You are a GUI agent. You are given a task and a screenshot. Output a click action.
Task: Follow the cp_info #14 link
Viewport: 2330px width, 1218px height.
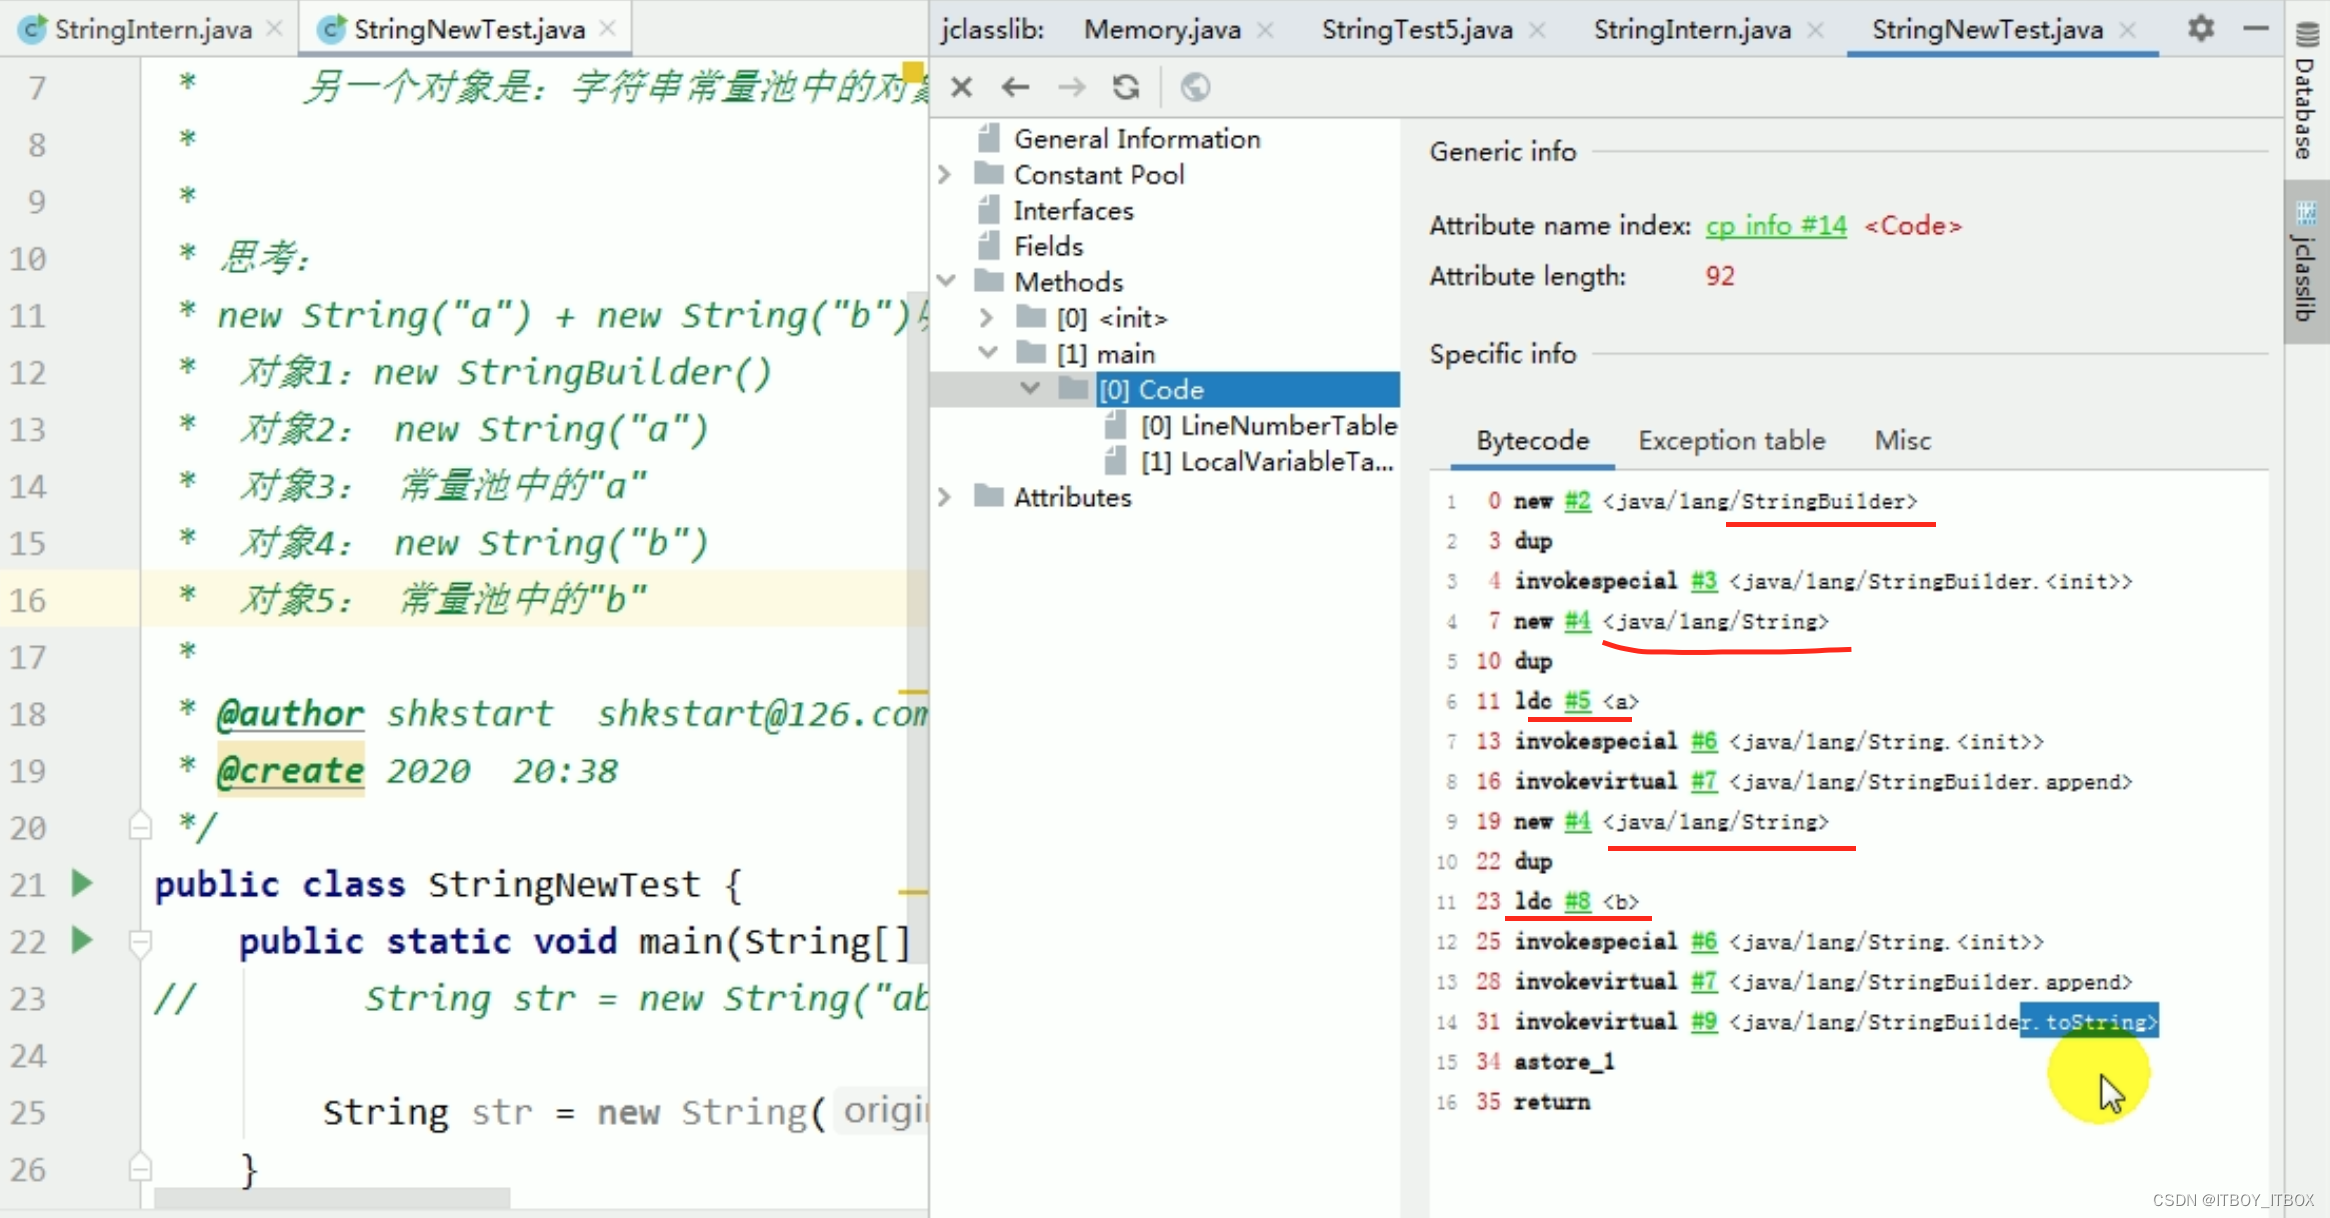[x=1775, y=226]
